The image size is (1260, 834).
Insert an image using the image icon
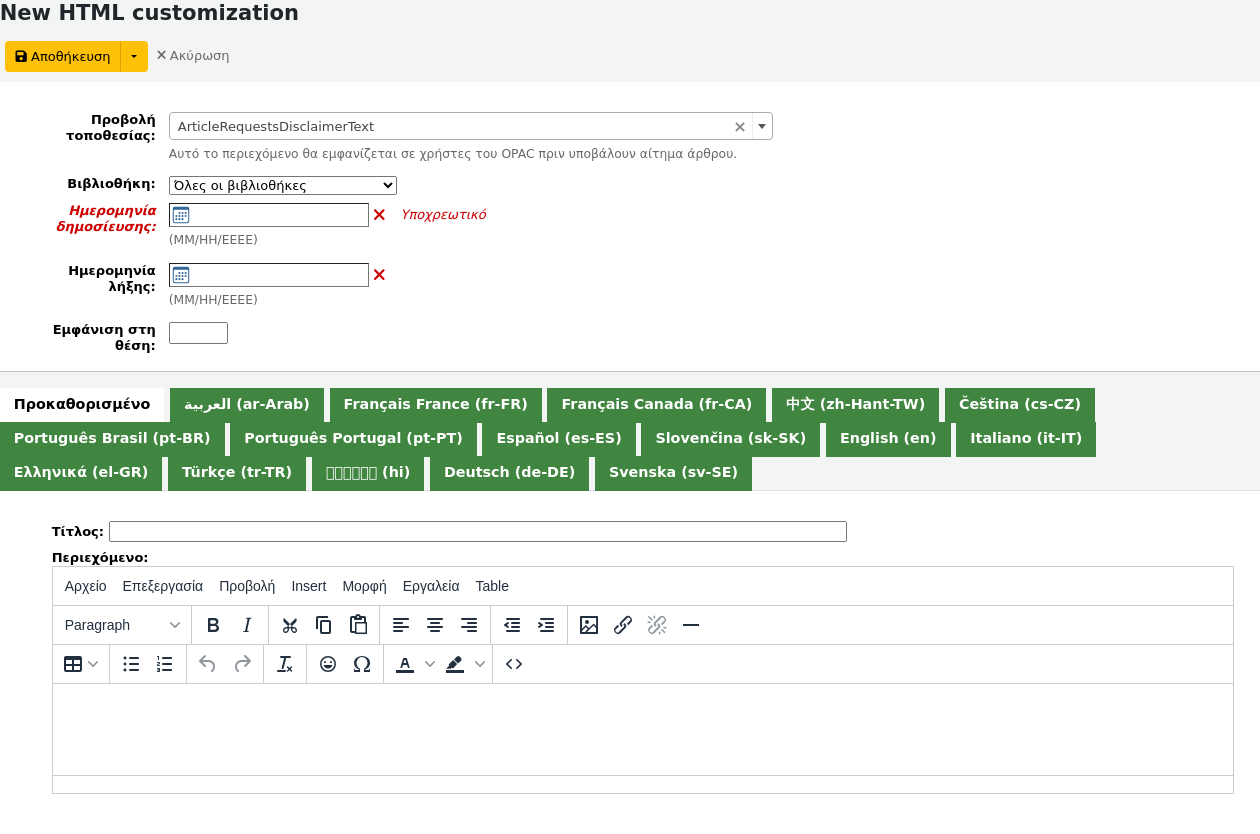click(x=589, y=625)
